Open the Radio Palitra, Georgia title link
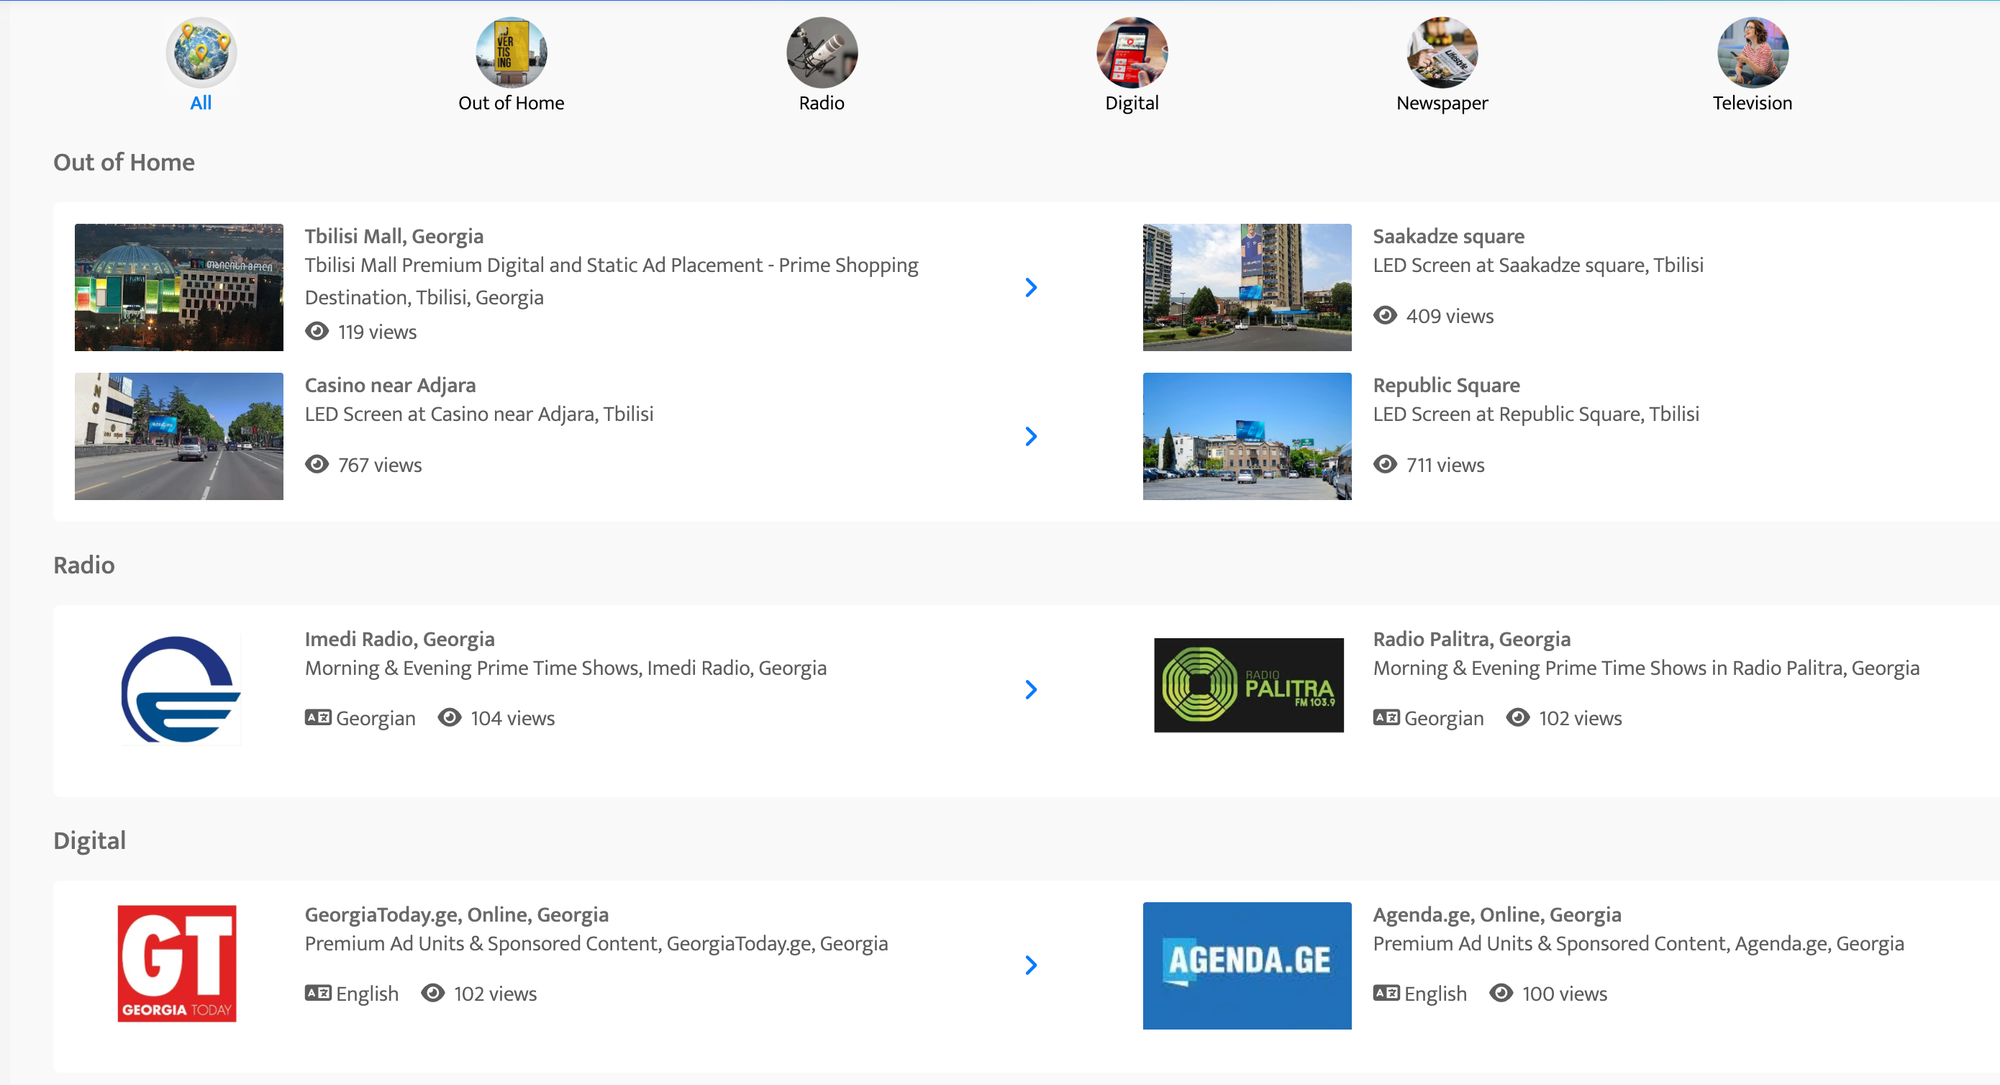 [1471, 639]
